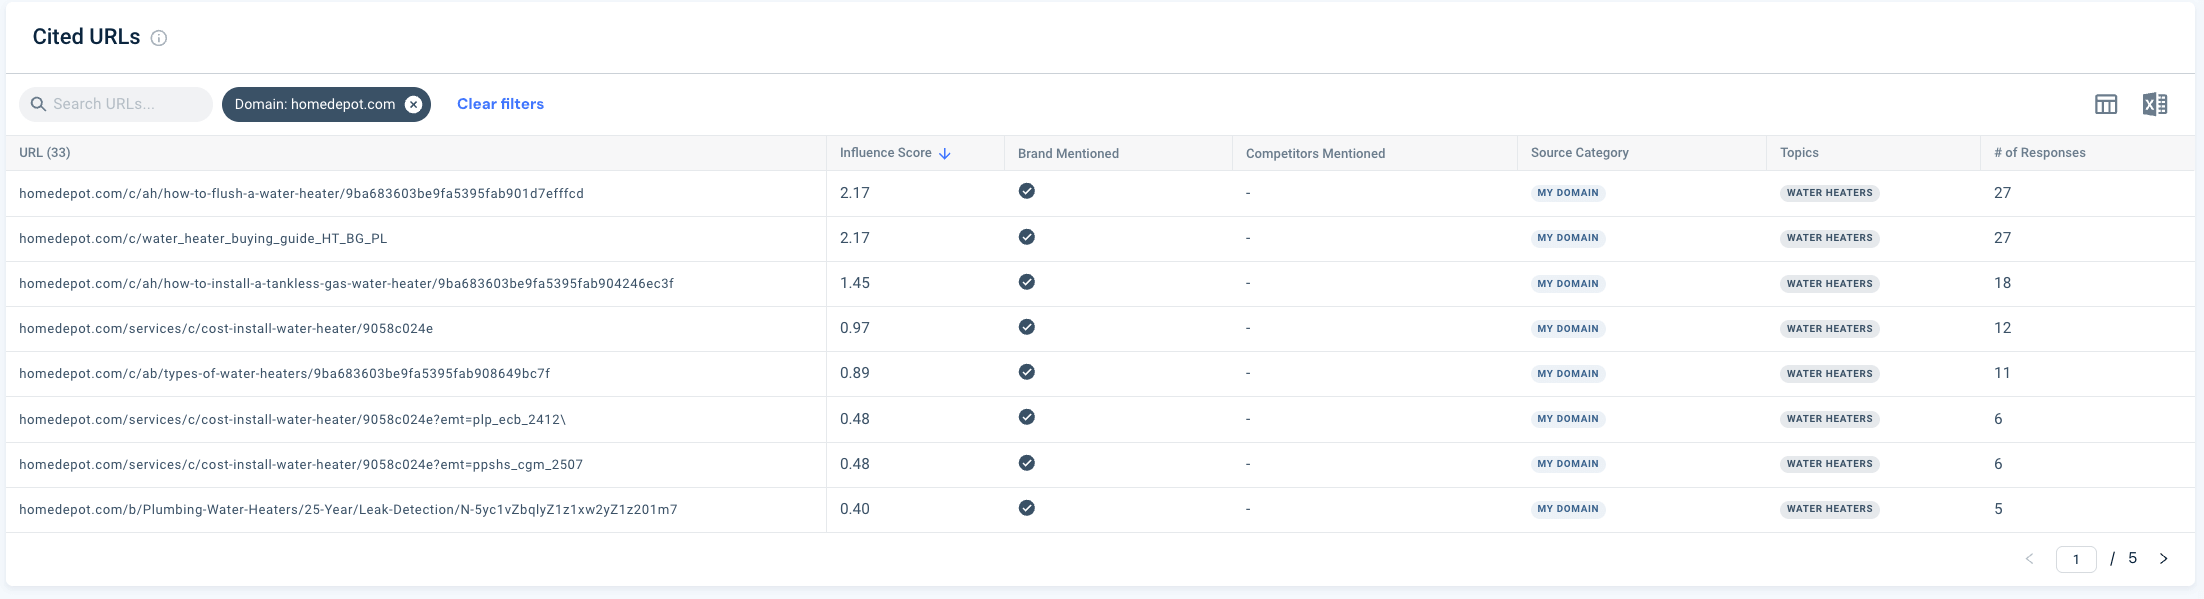Image resolution: width=2204 pixels, height=599 pixels.
Task: Sort by Influence Score column header
Action: [885, 153]
